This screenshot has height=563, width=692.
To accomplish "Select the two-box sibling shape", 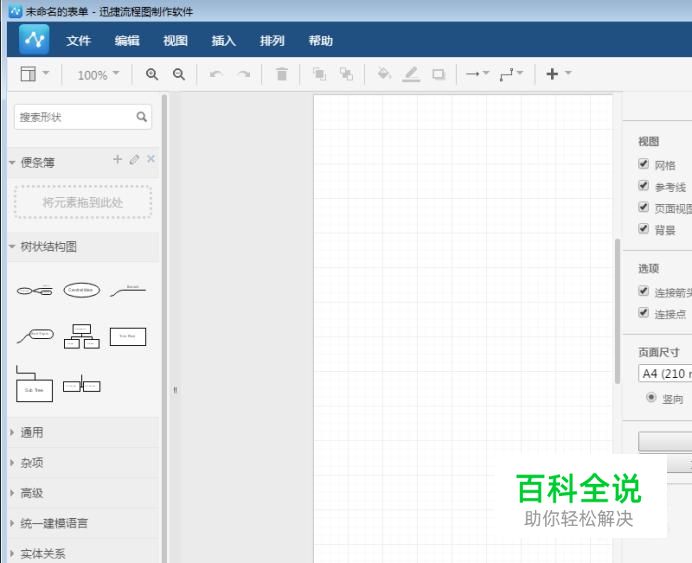I will (82, 385).
